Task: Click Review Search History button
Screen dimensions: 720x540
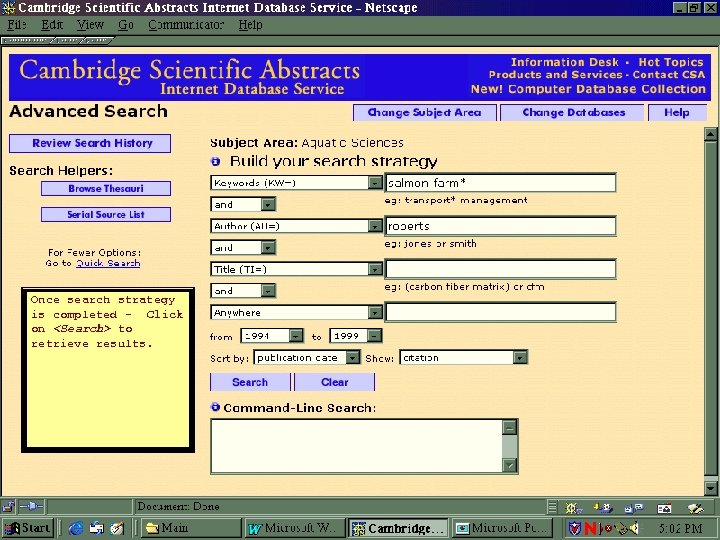Action: [90, 143]
